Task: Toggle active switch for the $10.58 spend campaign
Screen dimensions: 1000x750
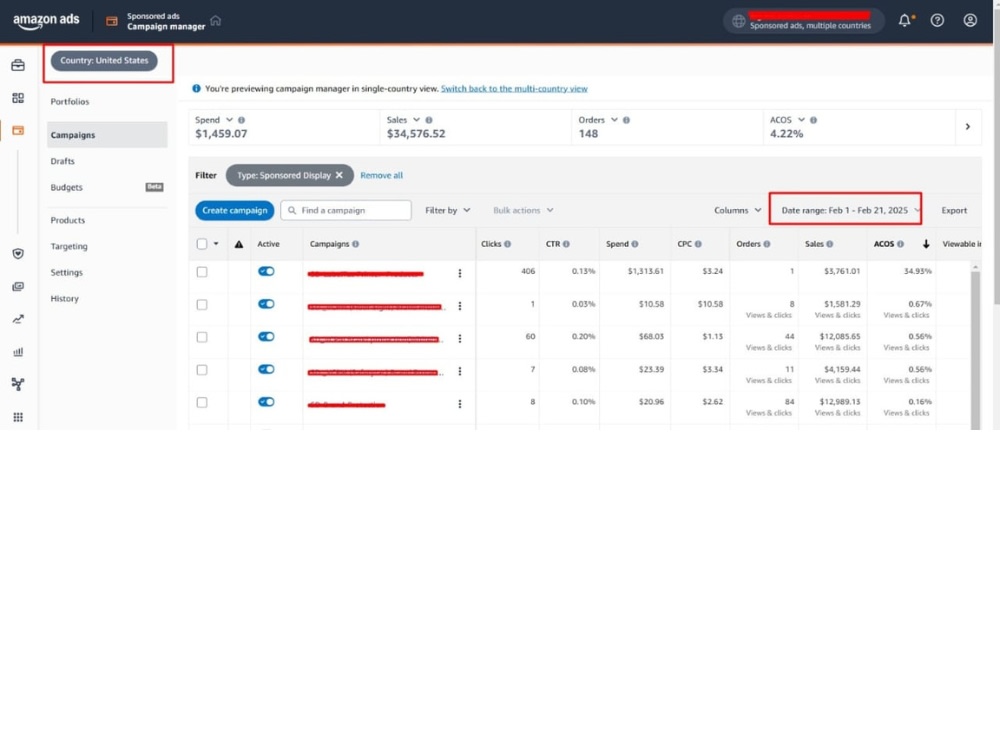Action: [266, 304]
